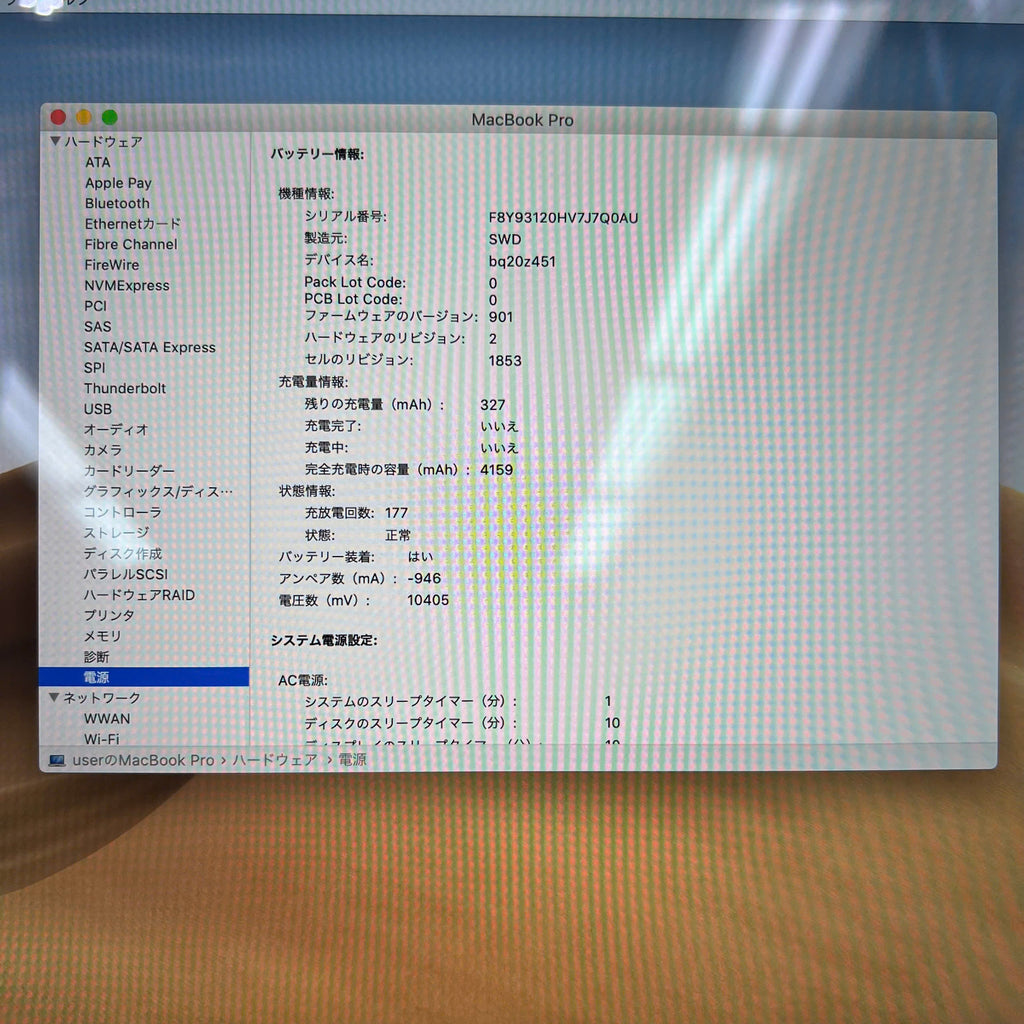Minimize window with yellow button
The image size is (1024, 1024).
point(84,117)
